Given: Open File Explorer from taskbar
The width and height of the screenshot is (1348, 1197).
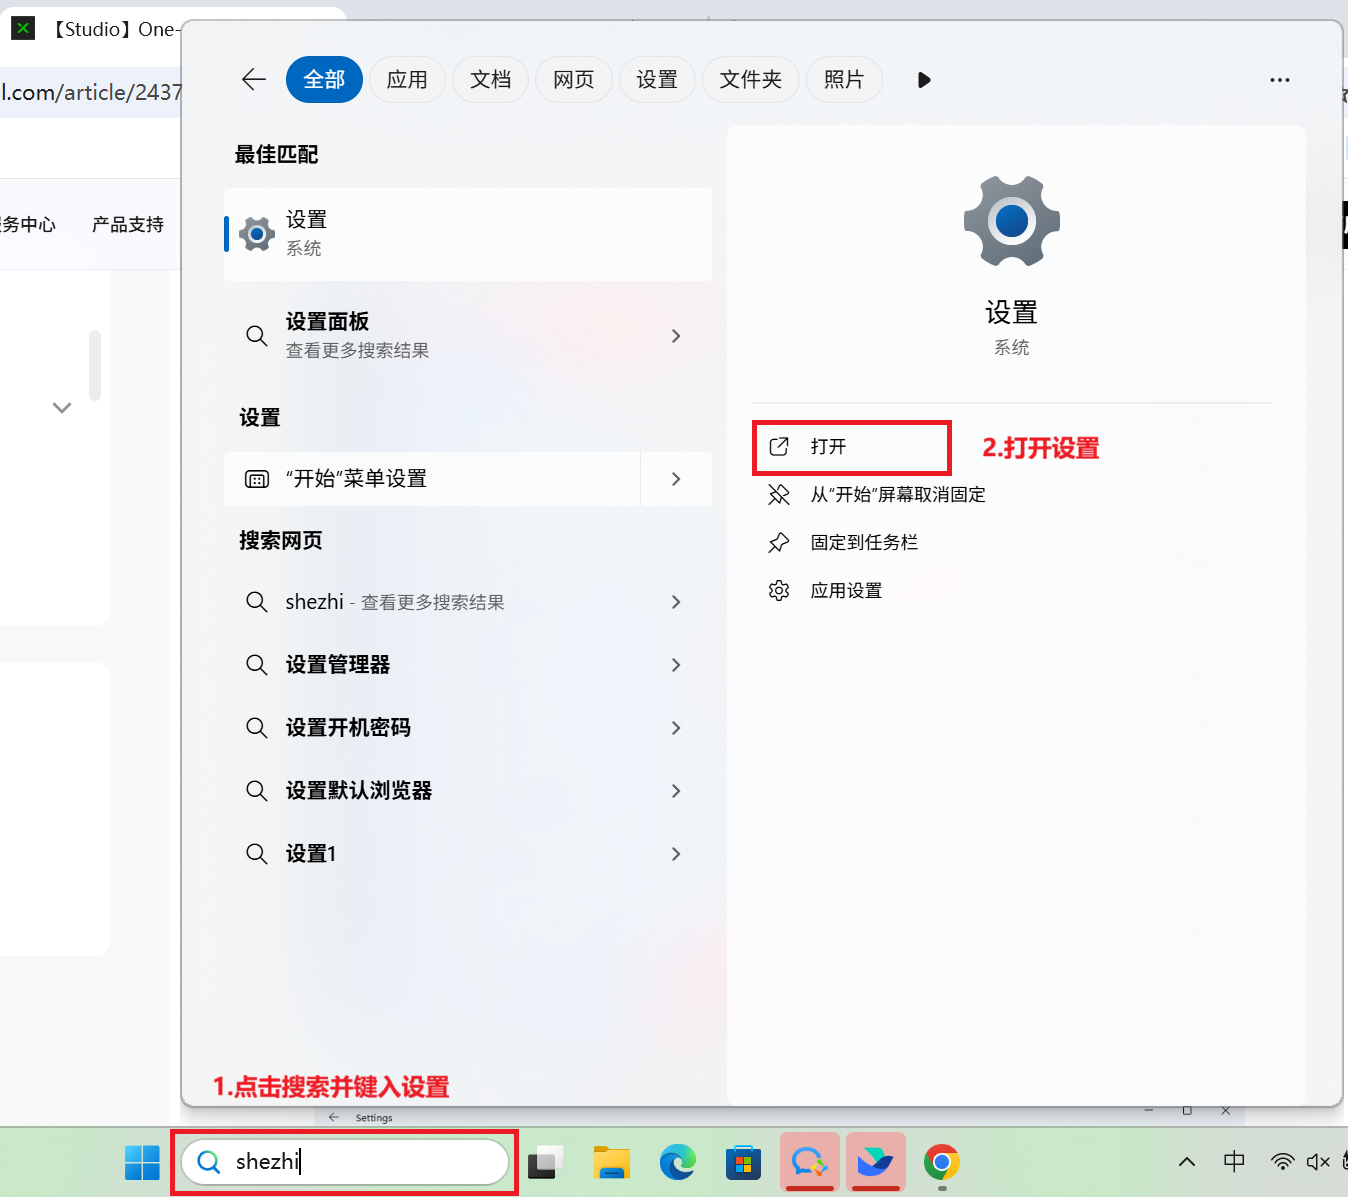Looking at the screenshot, I should [x=611, y=1162].
